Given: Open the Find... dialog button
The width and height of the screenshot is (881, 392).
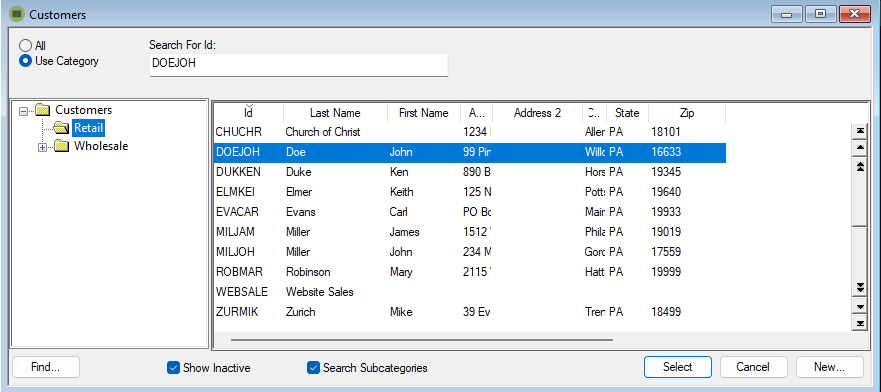Looking at the screenshot, I should pos(46,367).
